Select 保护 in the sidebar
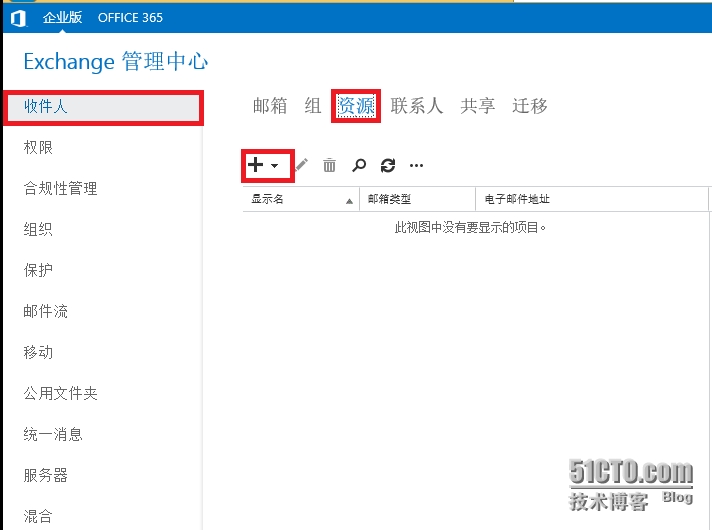The height and width of the screenshot is (530, 712). point(38,270)
